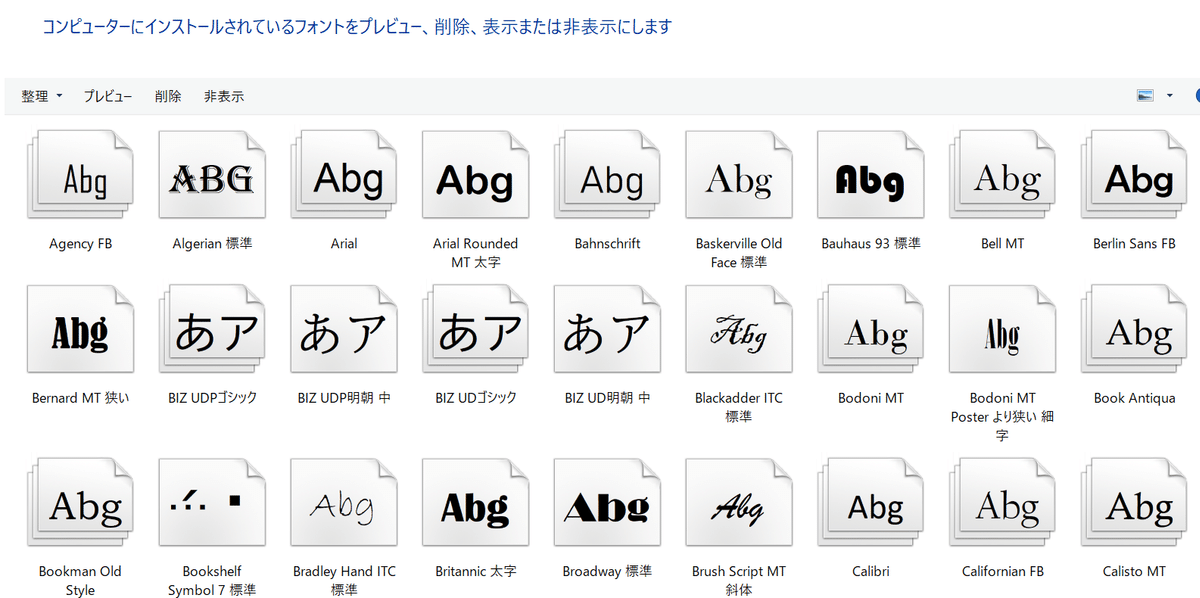
Task: Click the "Bernard MT 狭い" name label
Action: [x=80, y=398]
